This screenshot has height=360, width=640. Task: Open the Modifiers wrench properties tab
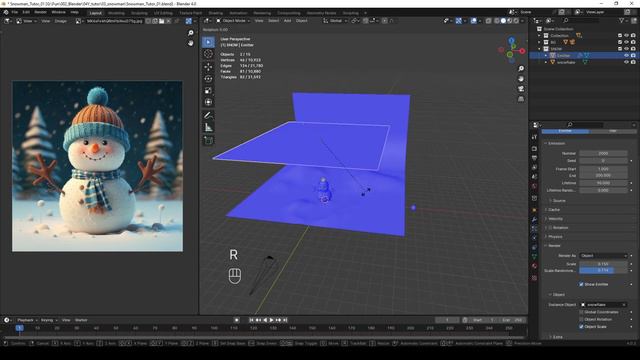click(x=534, y=220)
